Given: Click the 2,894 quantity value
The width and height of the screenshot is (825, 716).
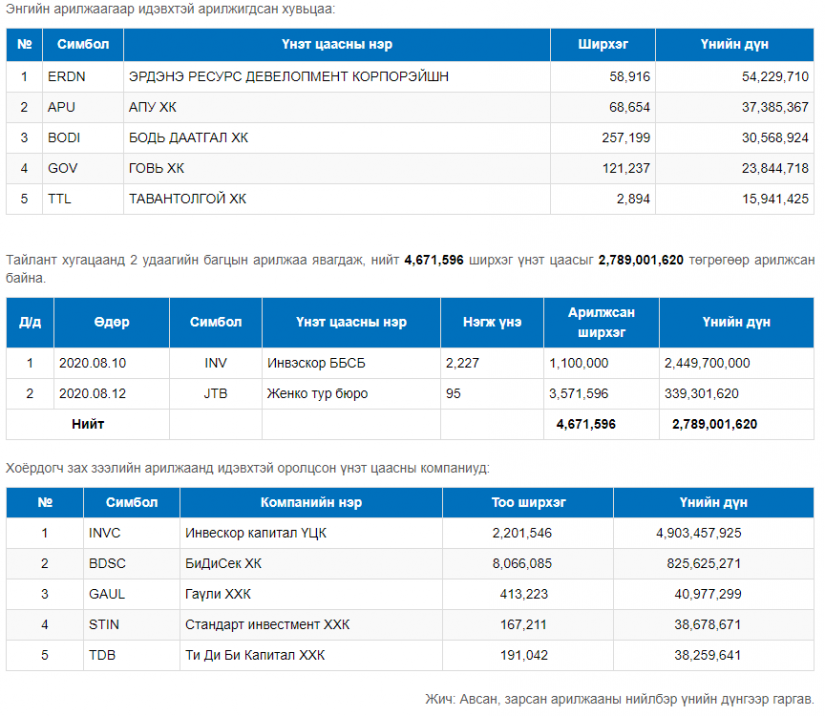Looking at the screenshot, I should coord(633,199).
